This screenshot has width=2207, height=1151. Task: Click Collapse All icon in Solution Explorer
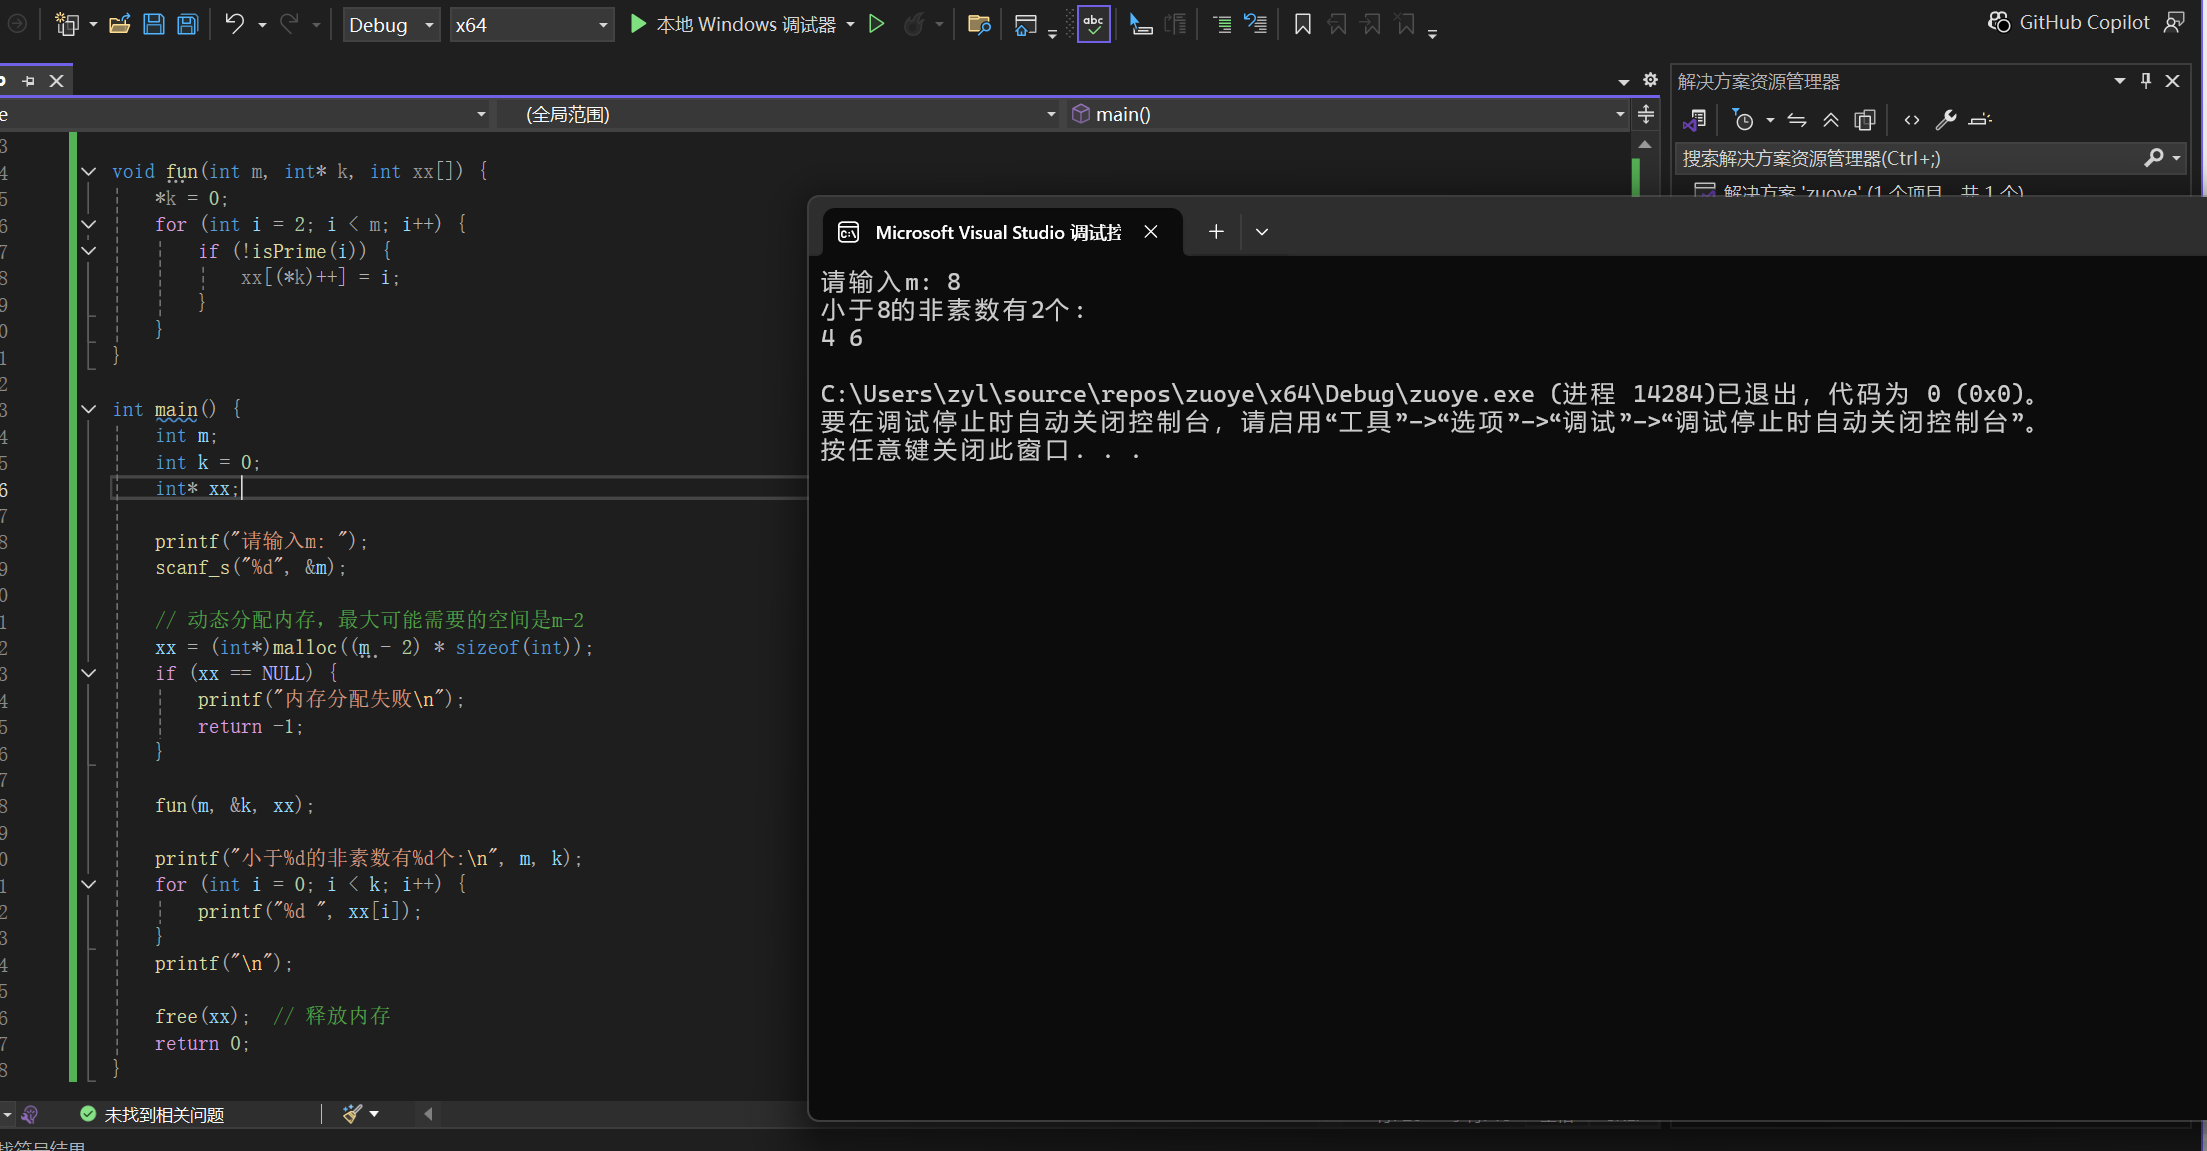click(x=1831, y=120)
